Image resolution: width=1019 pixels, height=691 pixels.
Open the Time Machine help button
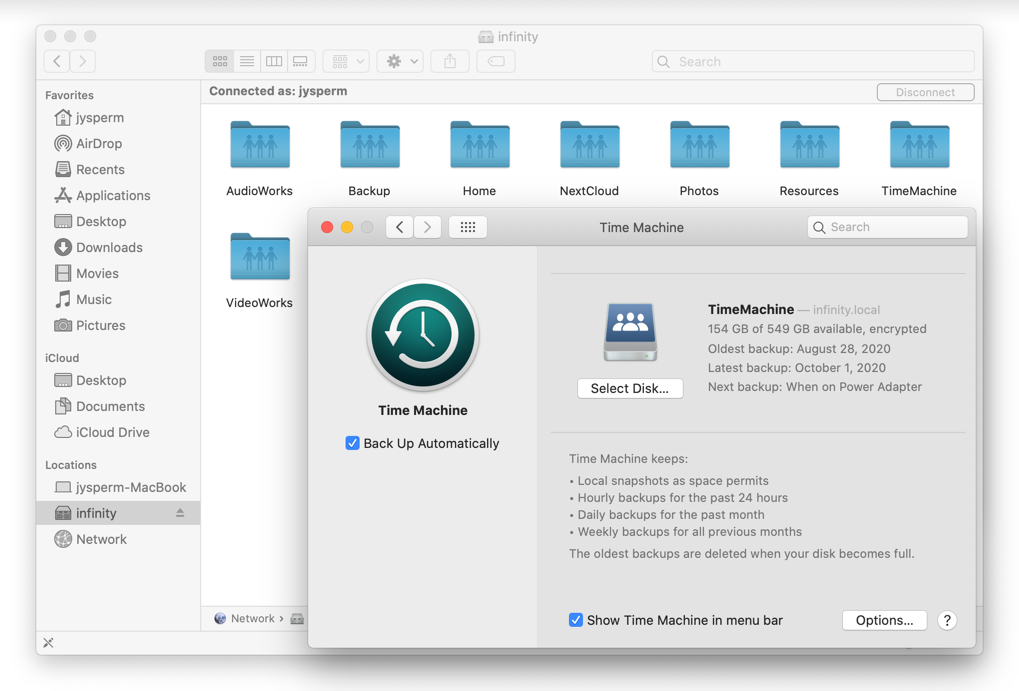click(x=946, y=620)
